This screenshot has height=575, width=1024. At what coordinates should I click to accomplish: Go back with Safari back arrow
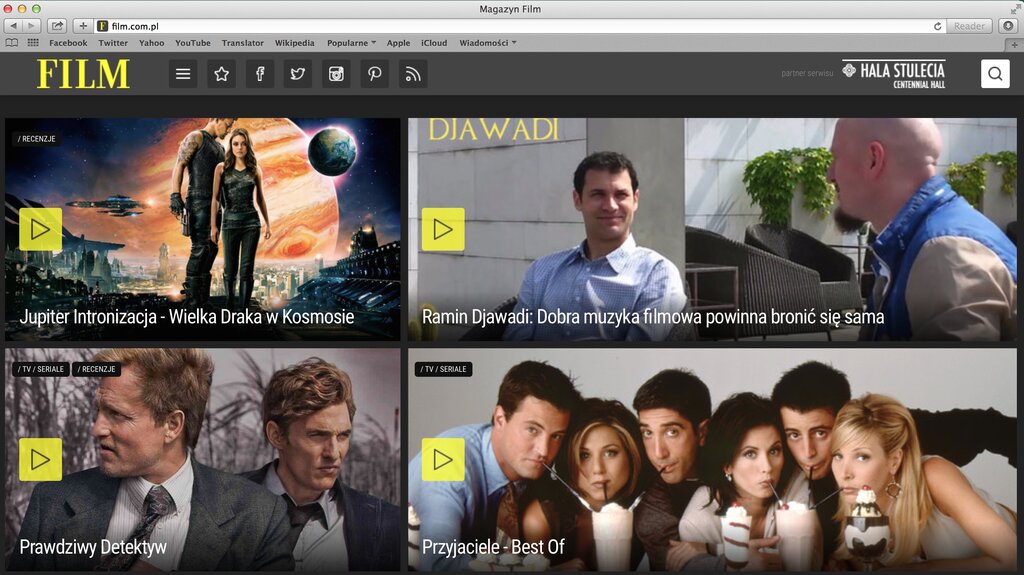[x=13, y=26]
